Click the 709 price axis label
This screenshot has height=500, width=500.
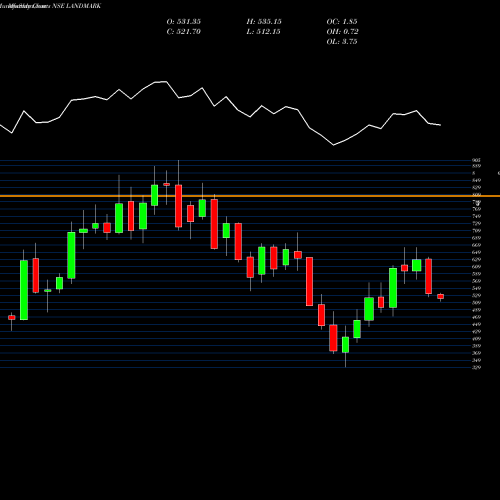click(477, 231)
